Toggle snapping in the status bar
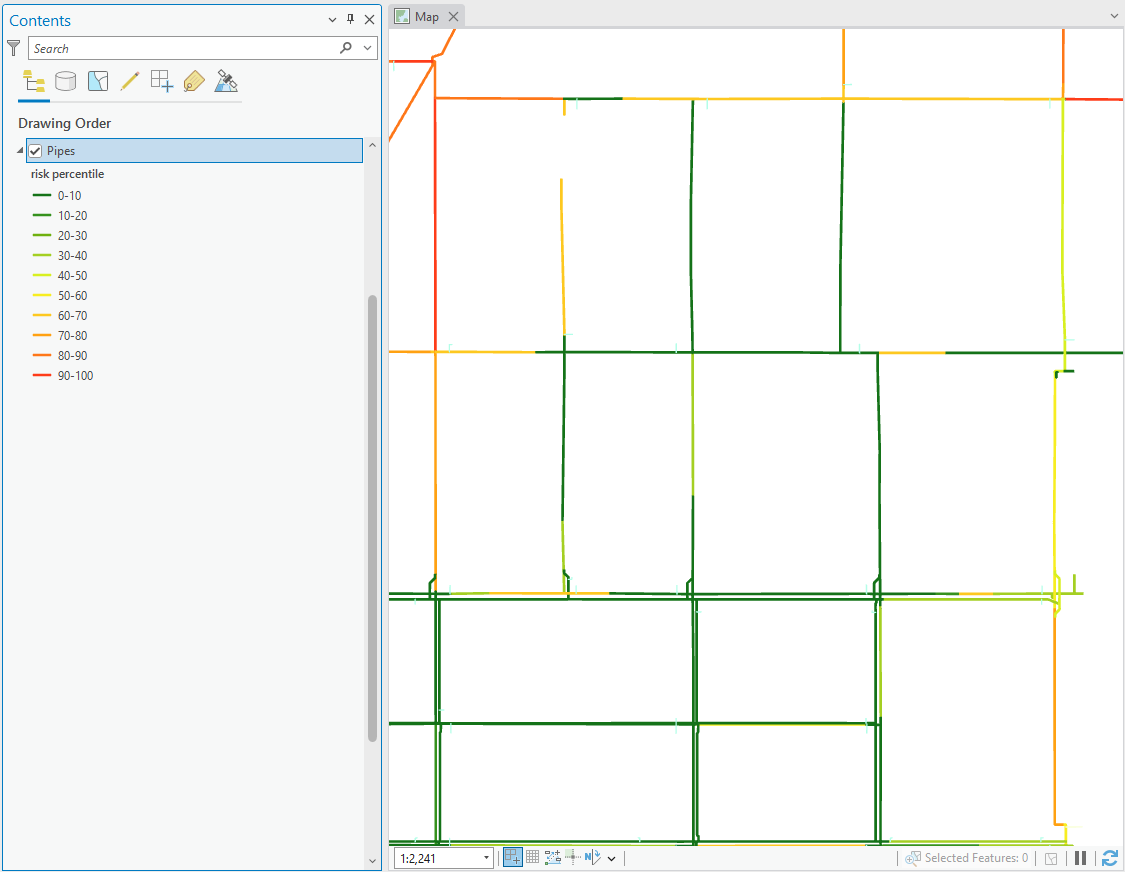Screen dimensions: 1125x872 (x=512, y=857)
